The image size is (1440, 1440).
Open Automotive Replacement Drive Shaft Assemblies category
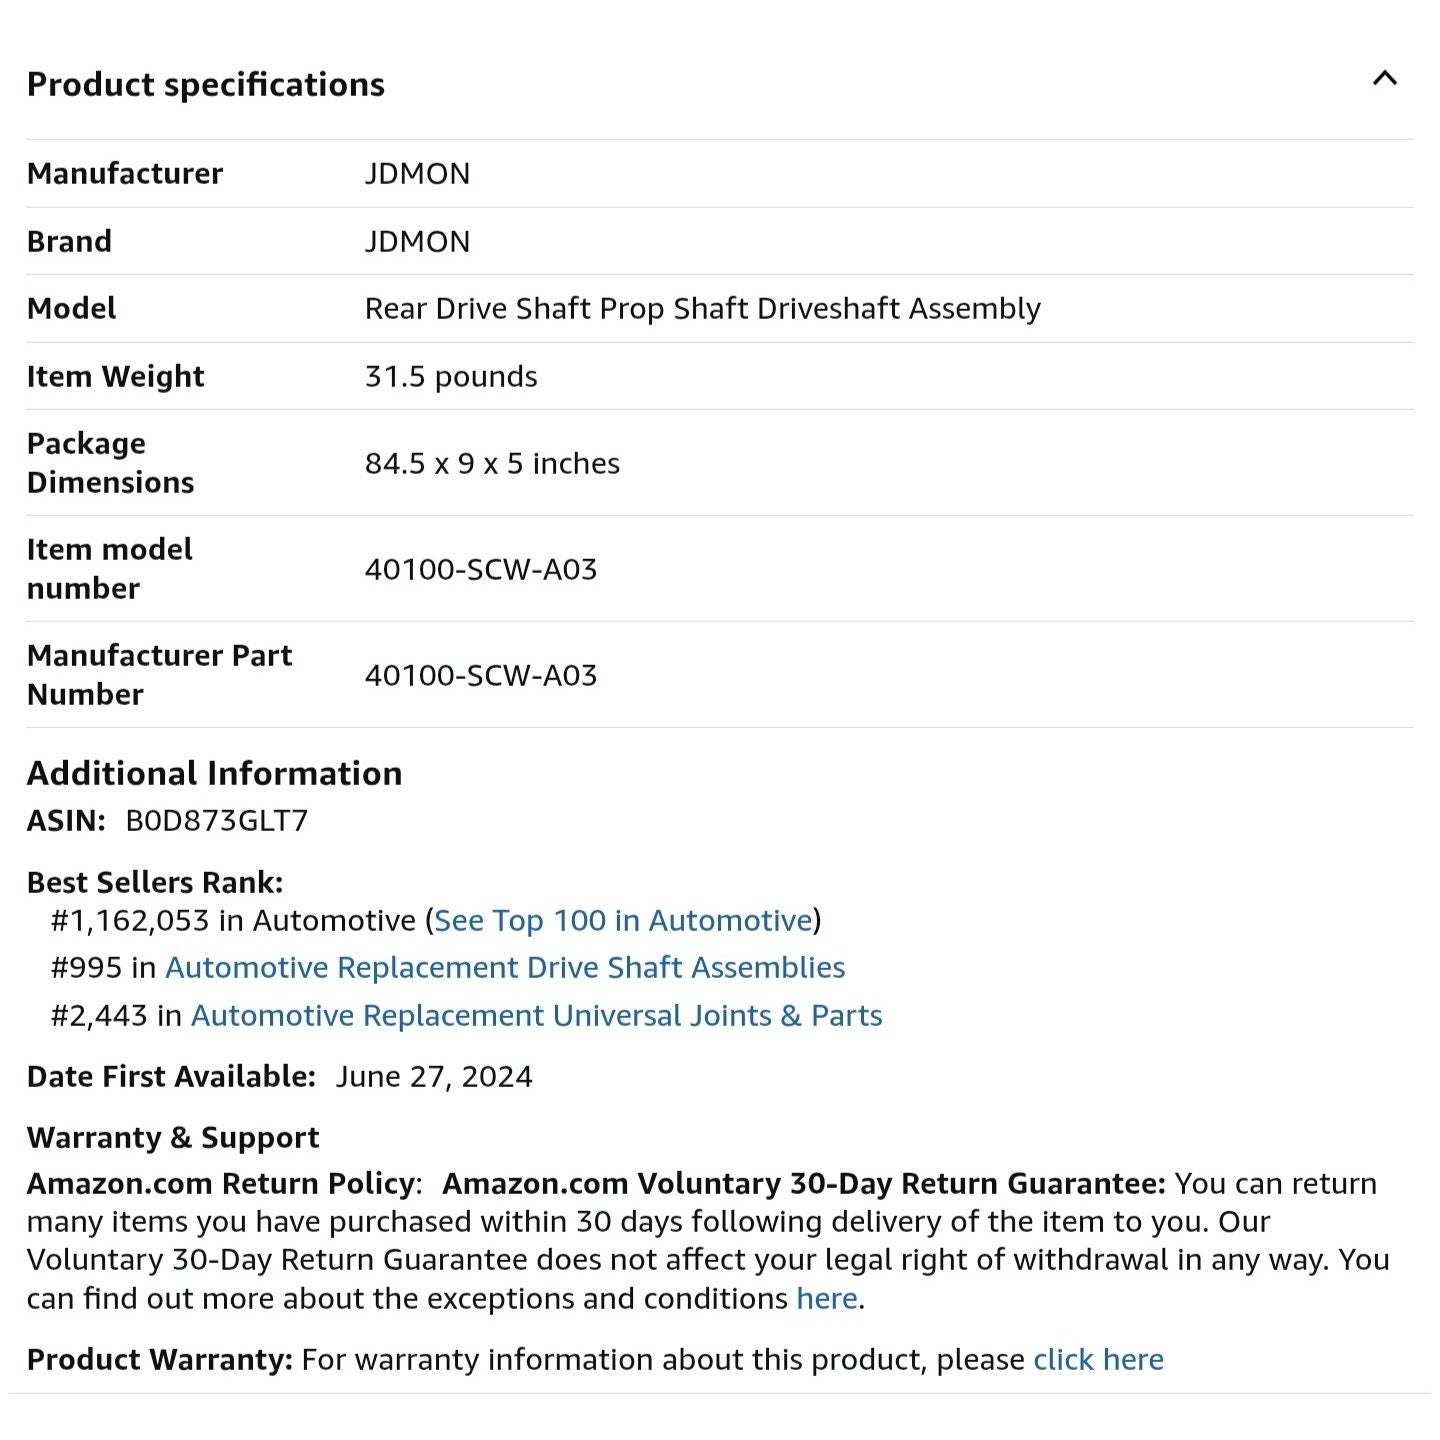[x=505, y=967]
